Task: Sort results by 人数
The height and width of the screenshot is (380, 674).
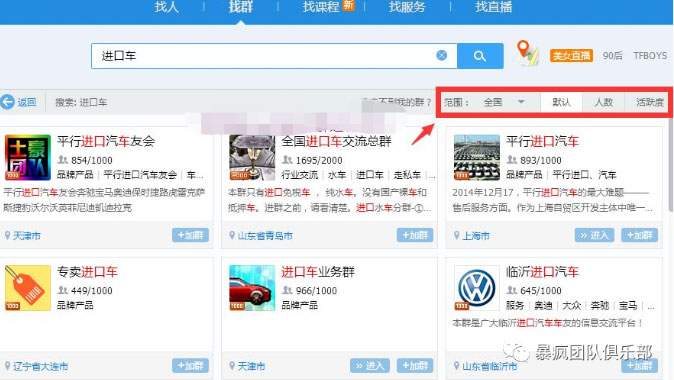Action: pyautogui.click(x=604, y=102)
